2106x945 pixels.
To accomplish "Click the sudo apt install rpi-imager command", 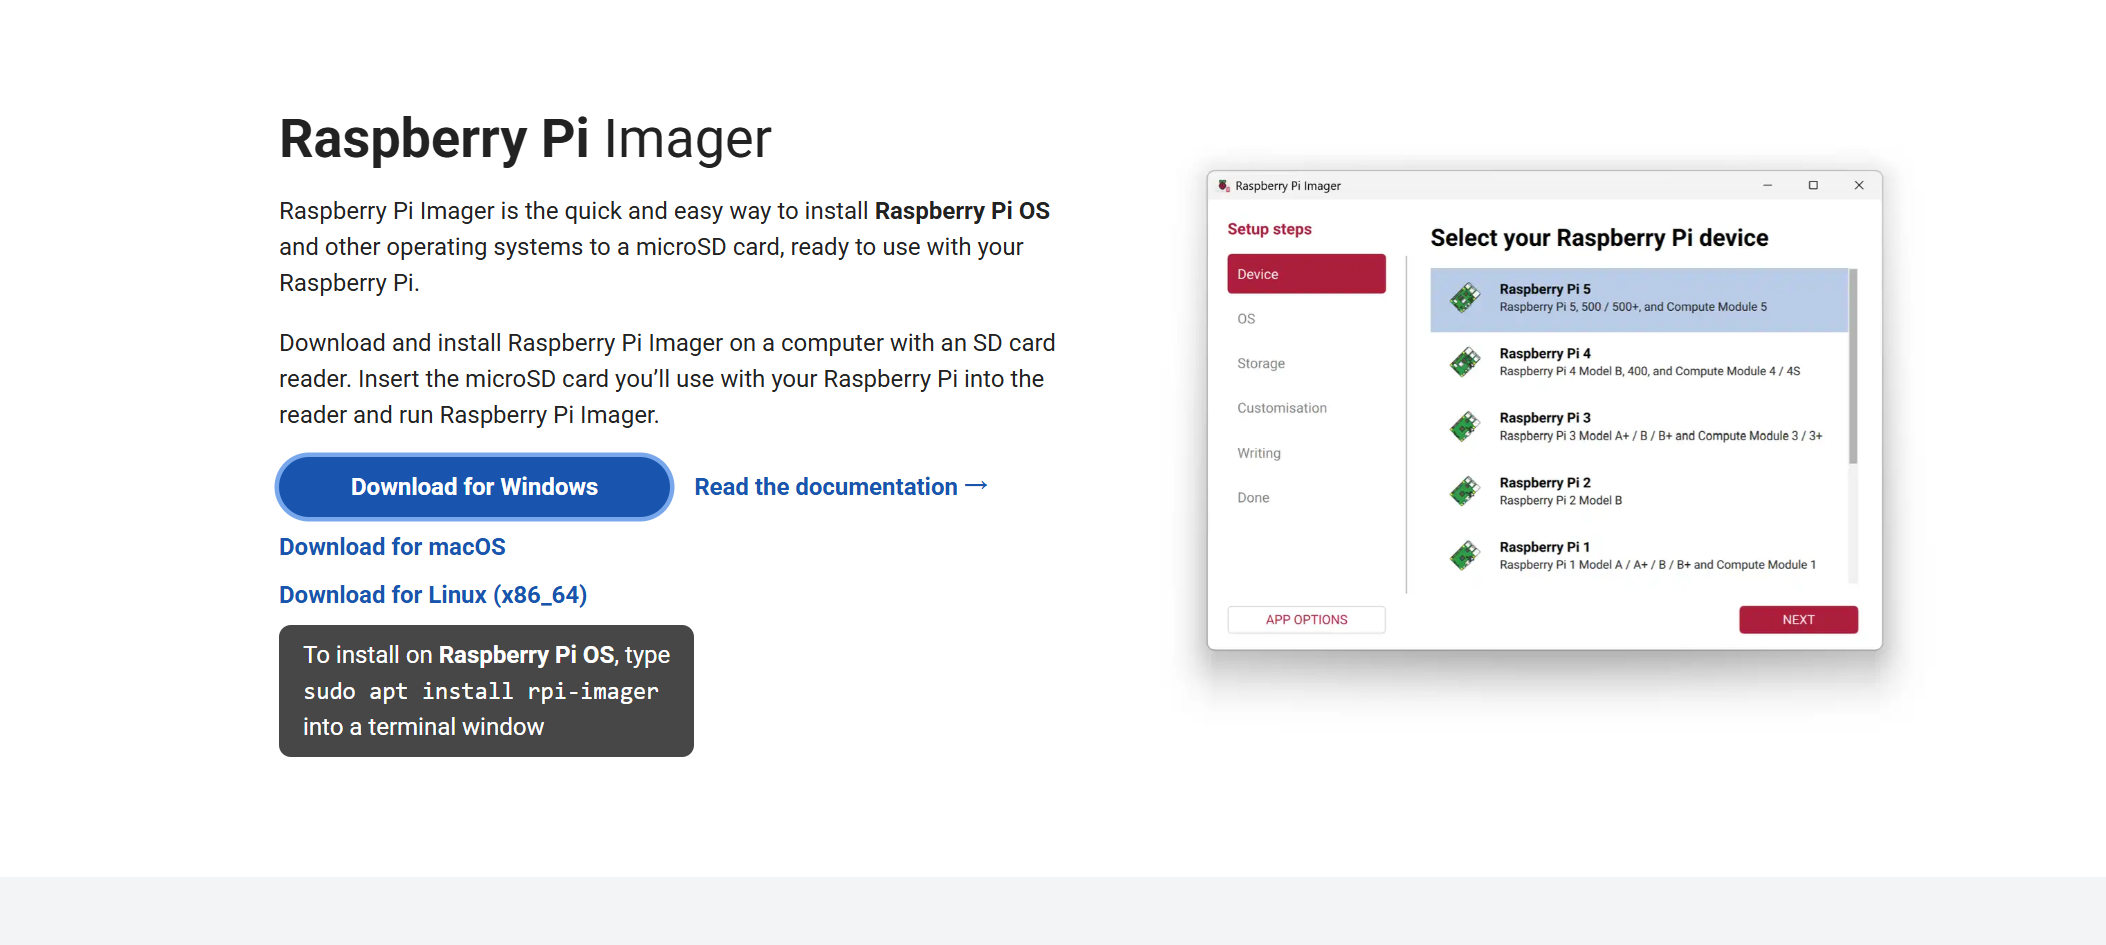I will (481, 692).
